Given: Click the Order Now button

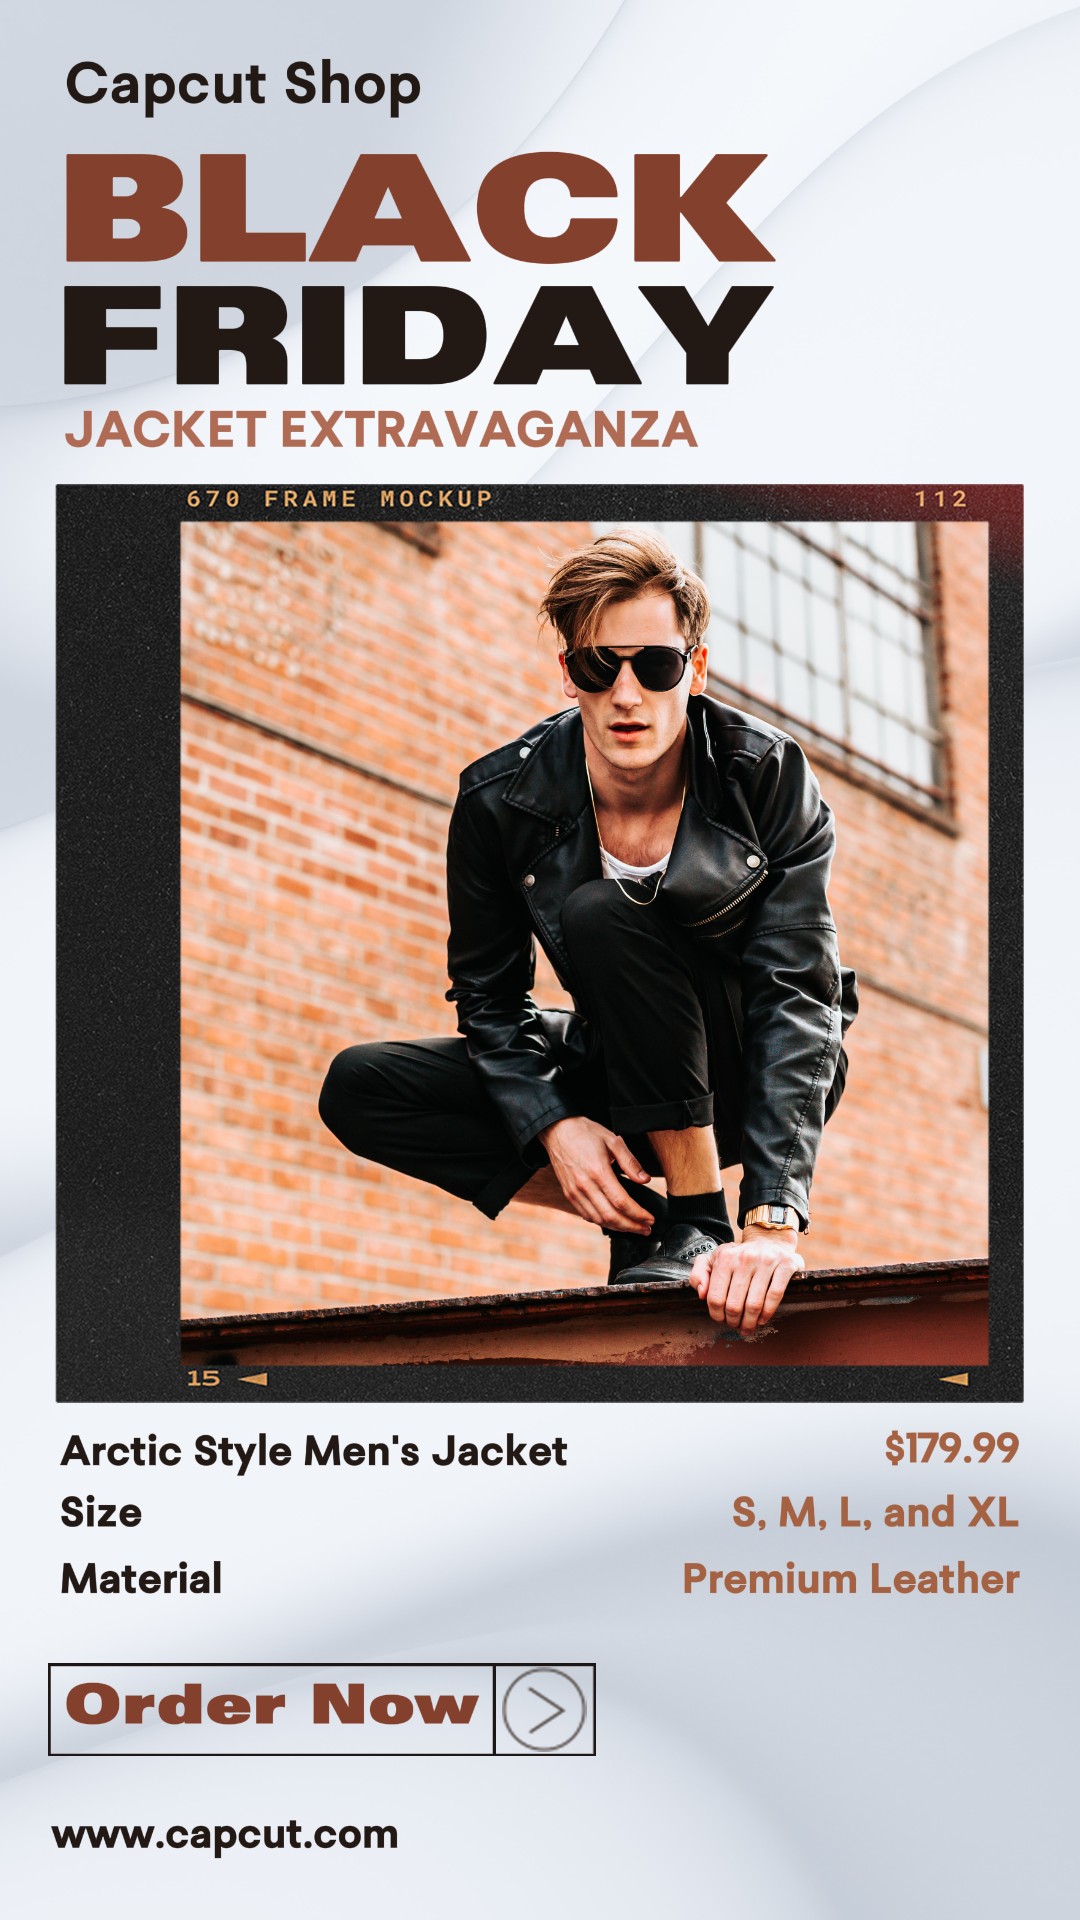Looking at the screenshot, I should coord(271,1709).
